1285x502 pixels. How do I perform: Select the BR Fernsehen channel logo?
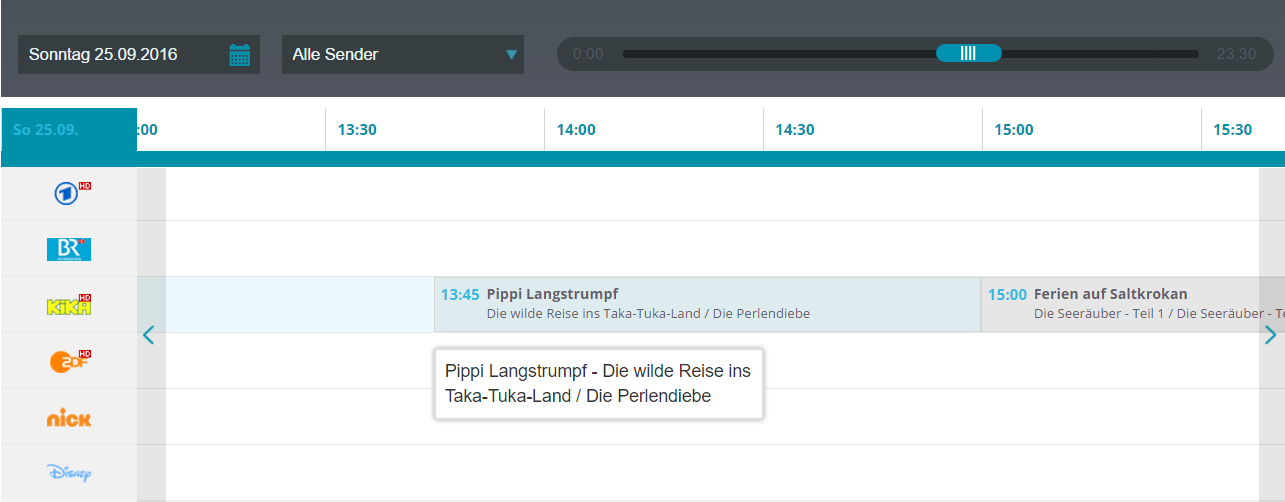tap(69, 249)
